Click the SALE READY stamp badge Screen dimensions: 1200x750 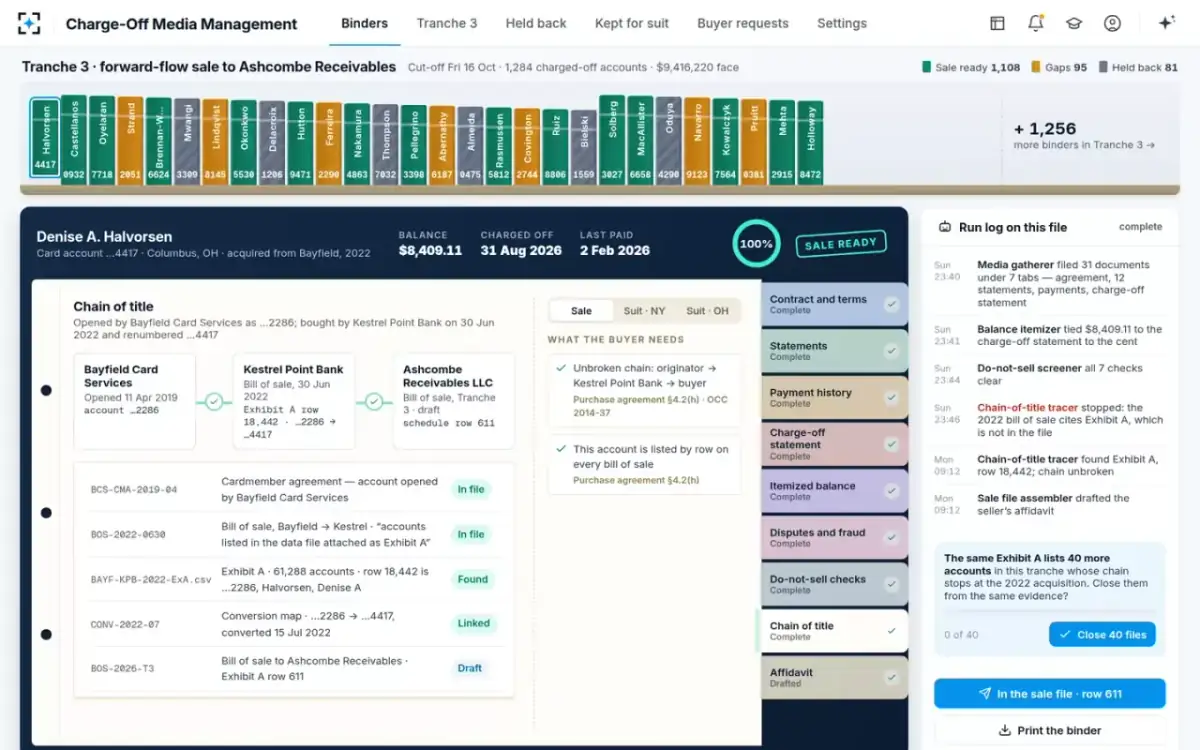coord(841,243)
